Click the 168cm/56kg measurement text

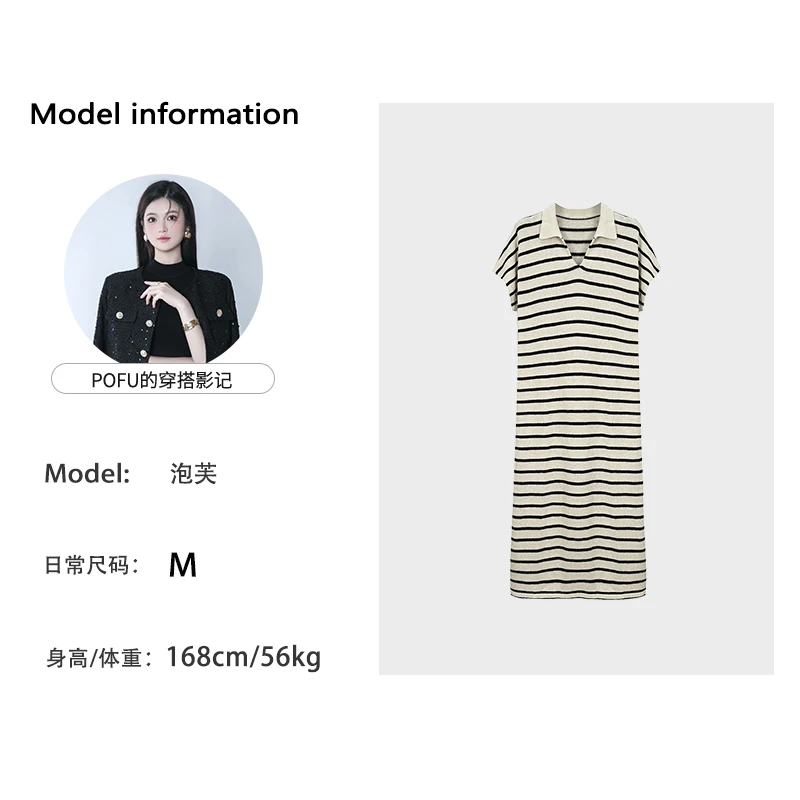point(244,657)
